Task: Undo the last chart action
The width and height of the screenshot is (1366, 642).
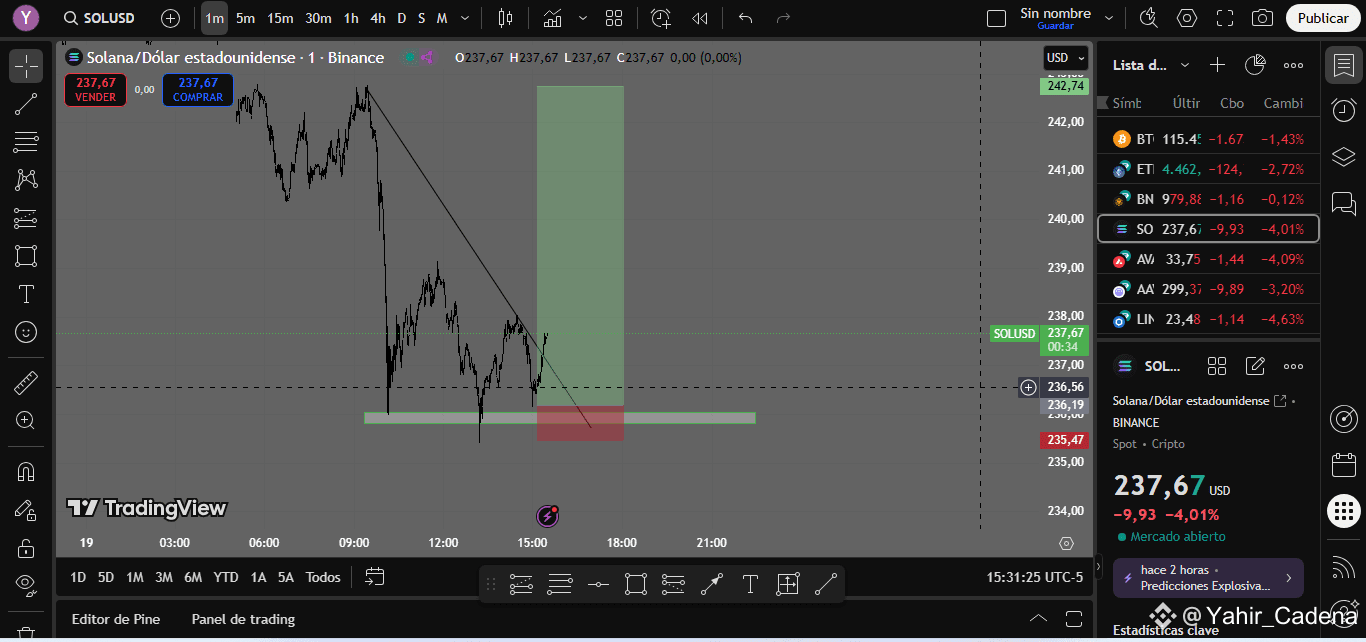Action: click(x=745, y=18)
